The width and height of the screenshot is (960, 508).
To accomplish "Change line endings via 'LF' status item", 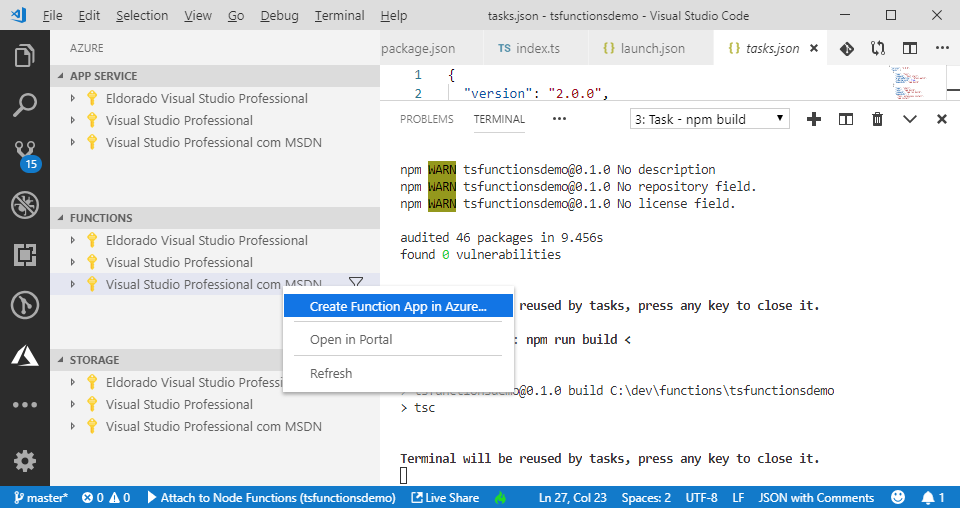I will [x=738, y=498].
